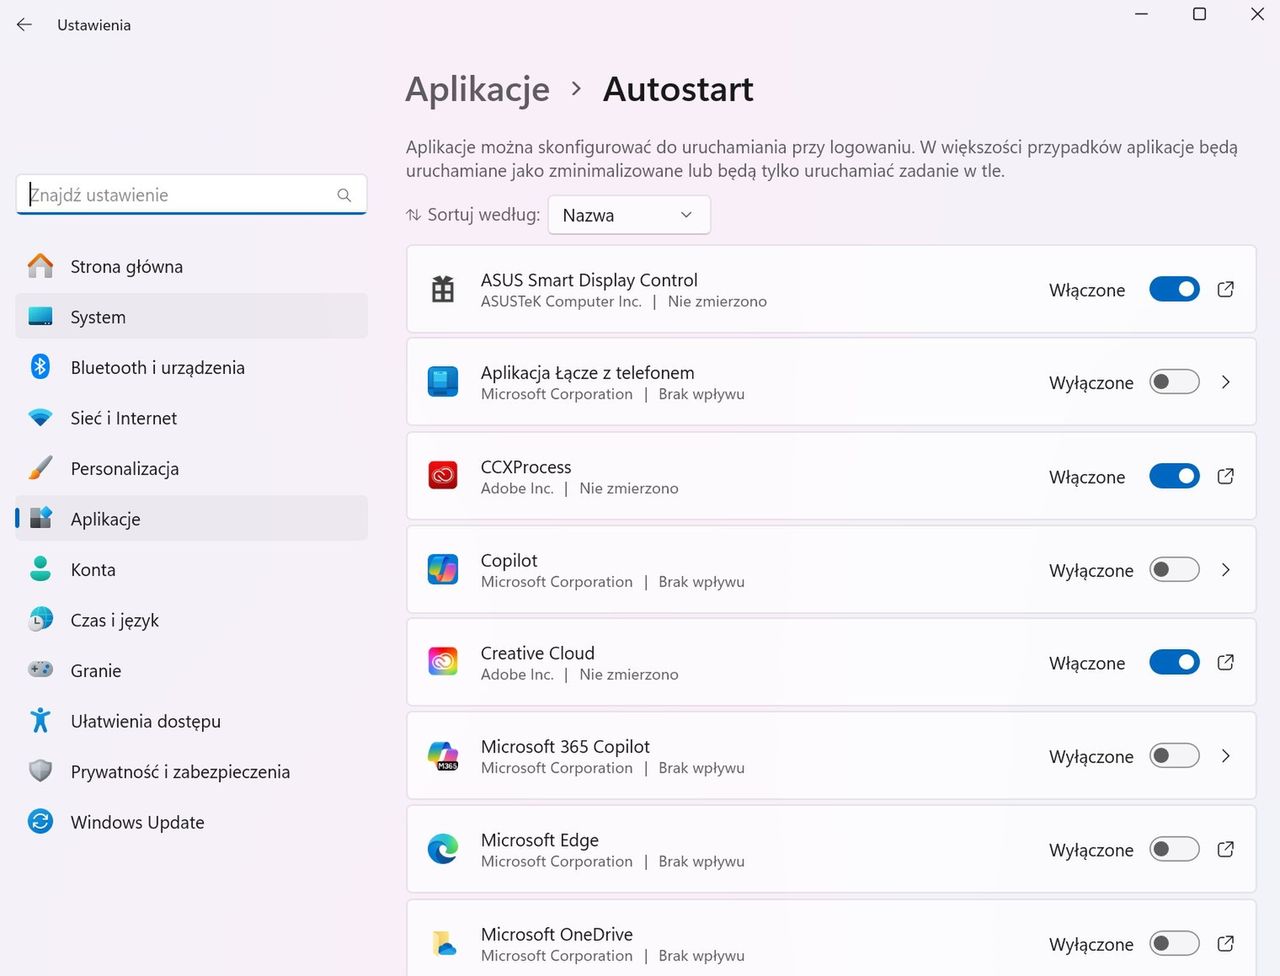Click the Creative Cloud app icon
1280x976 pixels.
[x=443, y=661]
